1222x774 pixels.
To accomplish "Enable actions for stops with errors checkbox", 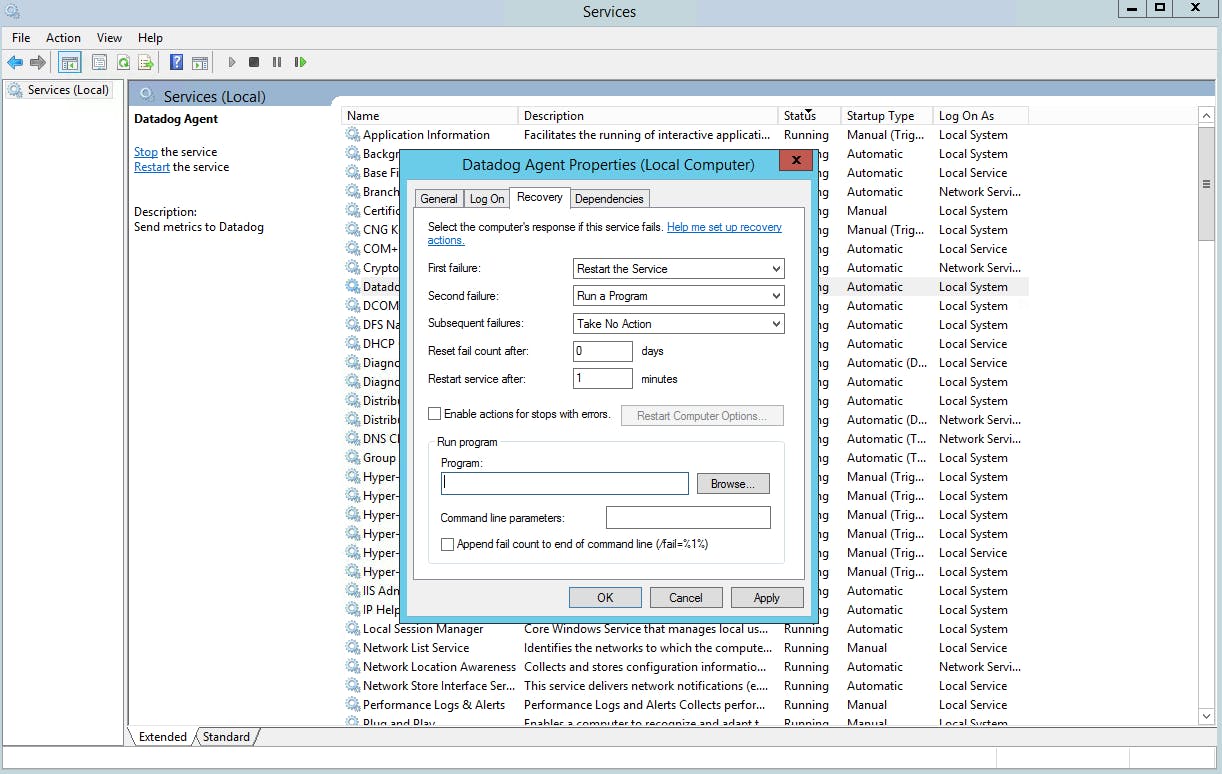I will pos(435,414).
